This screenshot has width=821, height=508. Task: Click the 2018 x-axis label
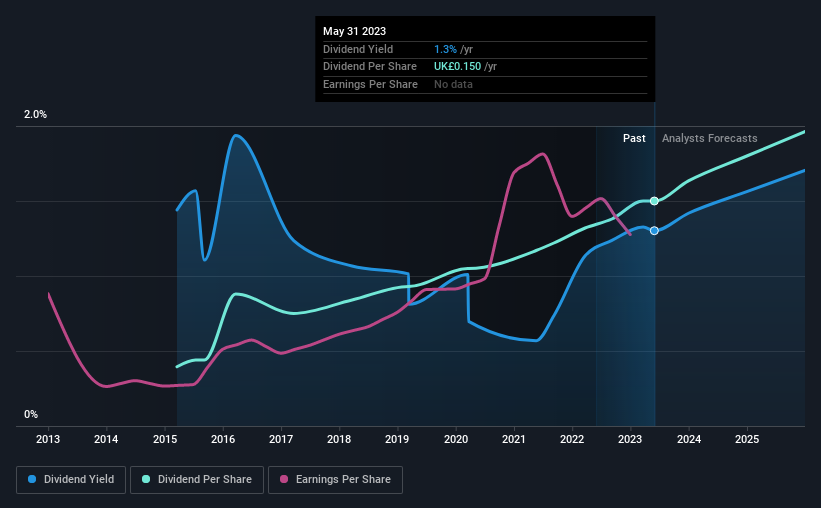pyautogui.click(x=339, y=439)
